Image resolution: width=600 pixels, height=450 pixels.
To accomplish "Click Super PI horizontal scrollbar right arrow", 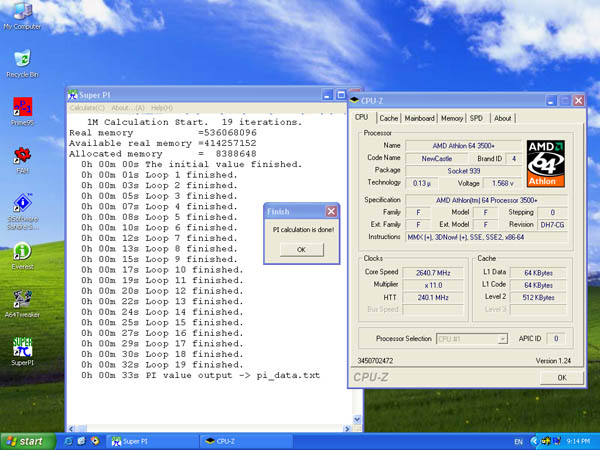I will pyautogui.click(x=347, y=429).
